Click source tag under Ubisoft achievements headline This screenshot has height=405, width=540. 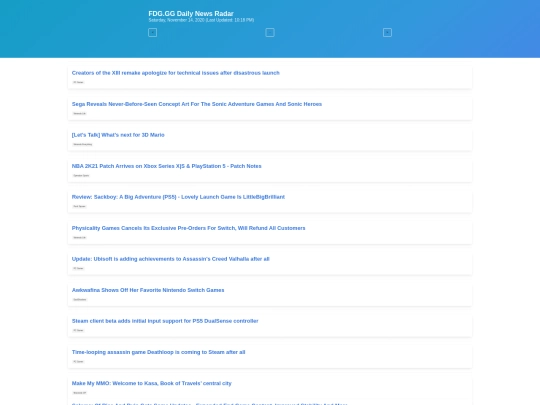(x=78, y=268)
